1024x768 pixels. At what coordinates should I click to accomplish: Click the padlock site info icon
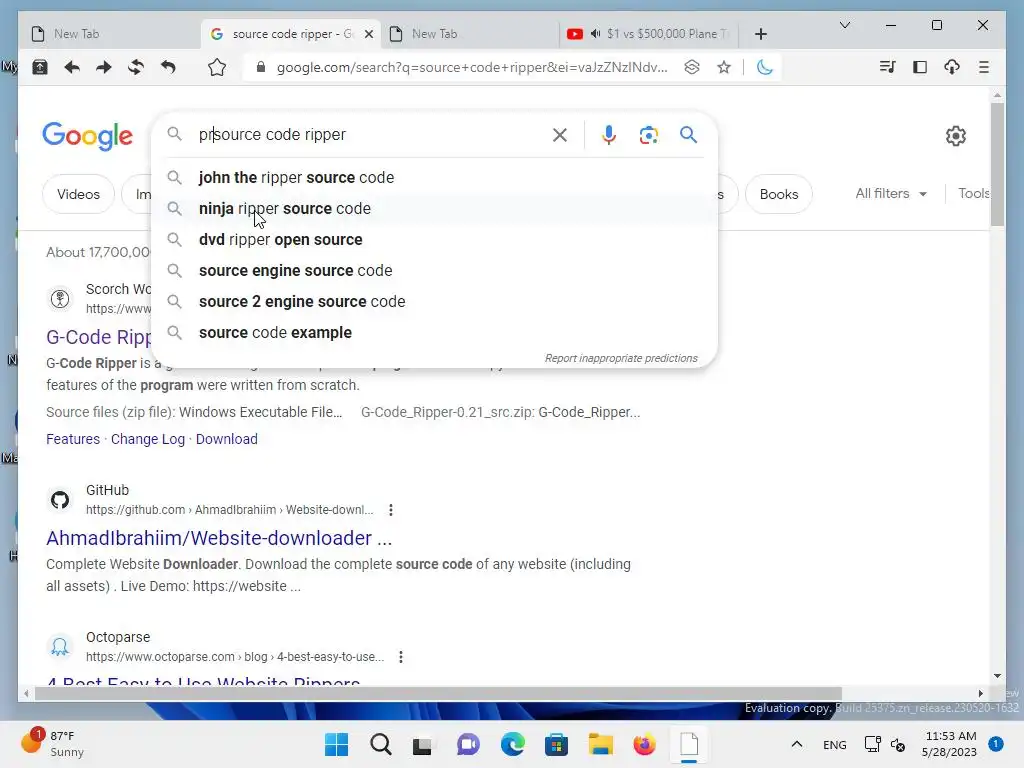click(x=261, y=67)
